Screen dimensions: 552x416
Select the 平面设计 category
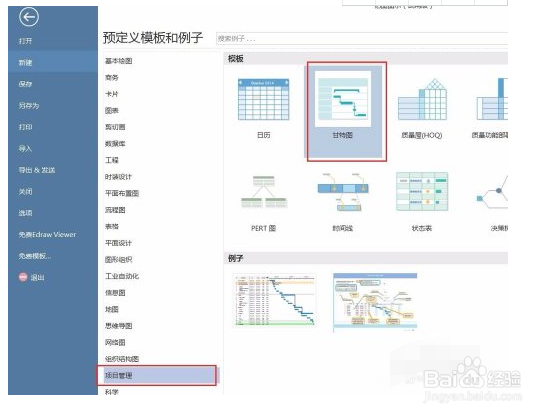(118, 243)
